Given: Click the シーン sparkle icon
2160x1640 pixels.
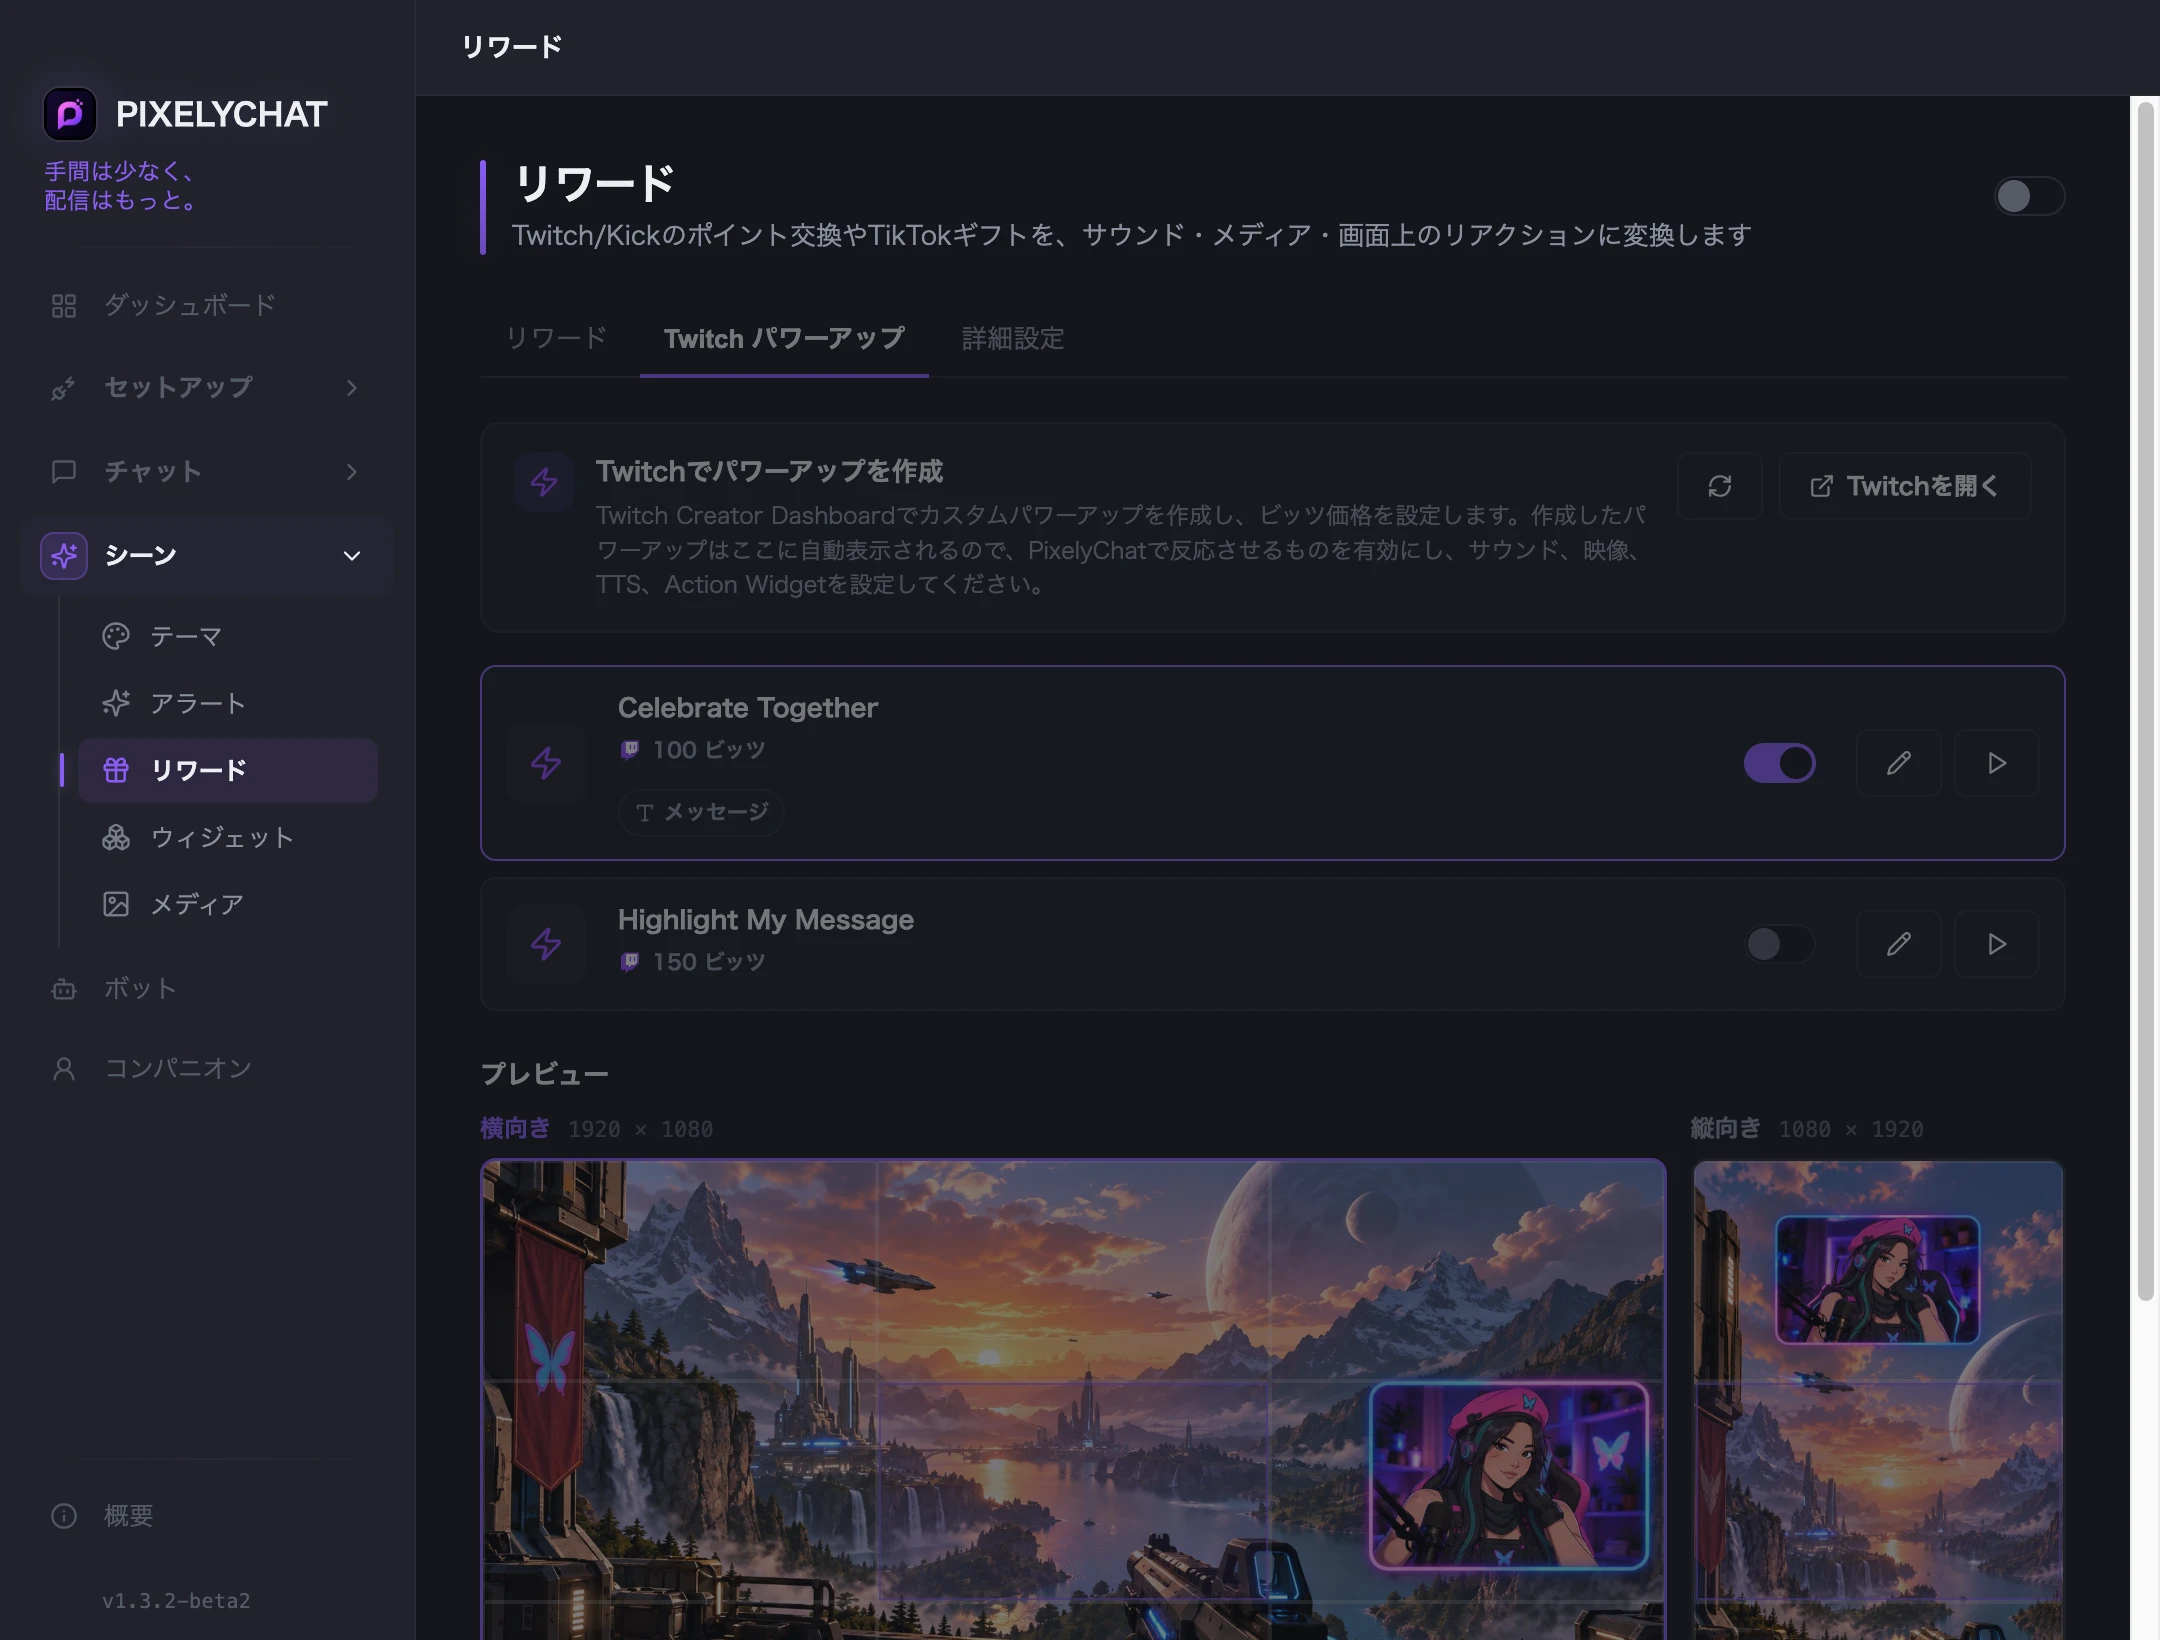Looking at the screenshot, I should click(x=64, y=555).
